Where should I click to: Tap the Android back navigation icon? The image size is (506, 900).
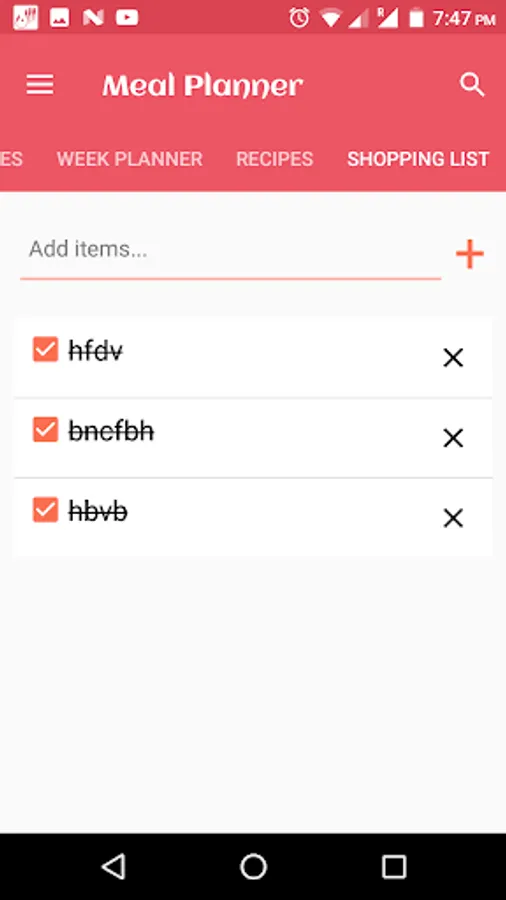(x=113, y=866)
